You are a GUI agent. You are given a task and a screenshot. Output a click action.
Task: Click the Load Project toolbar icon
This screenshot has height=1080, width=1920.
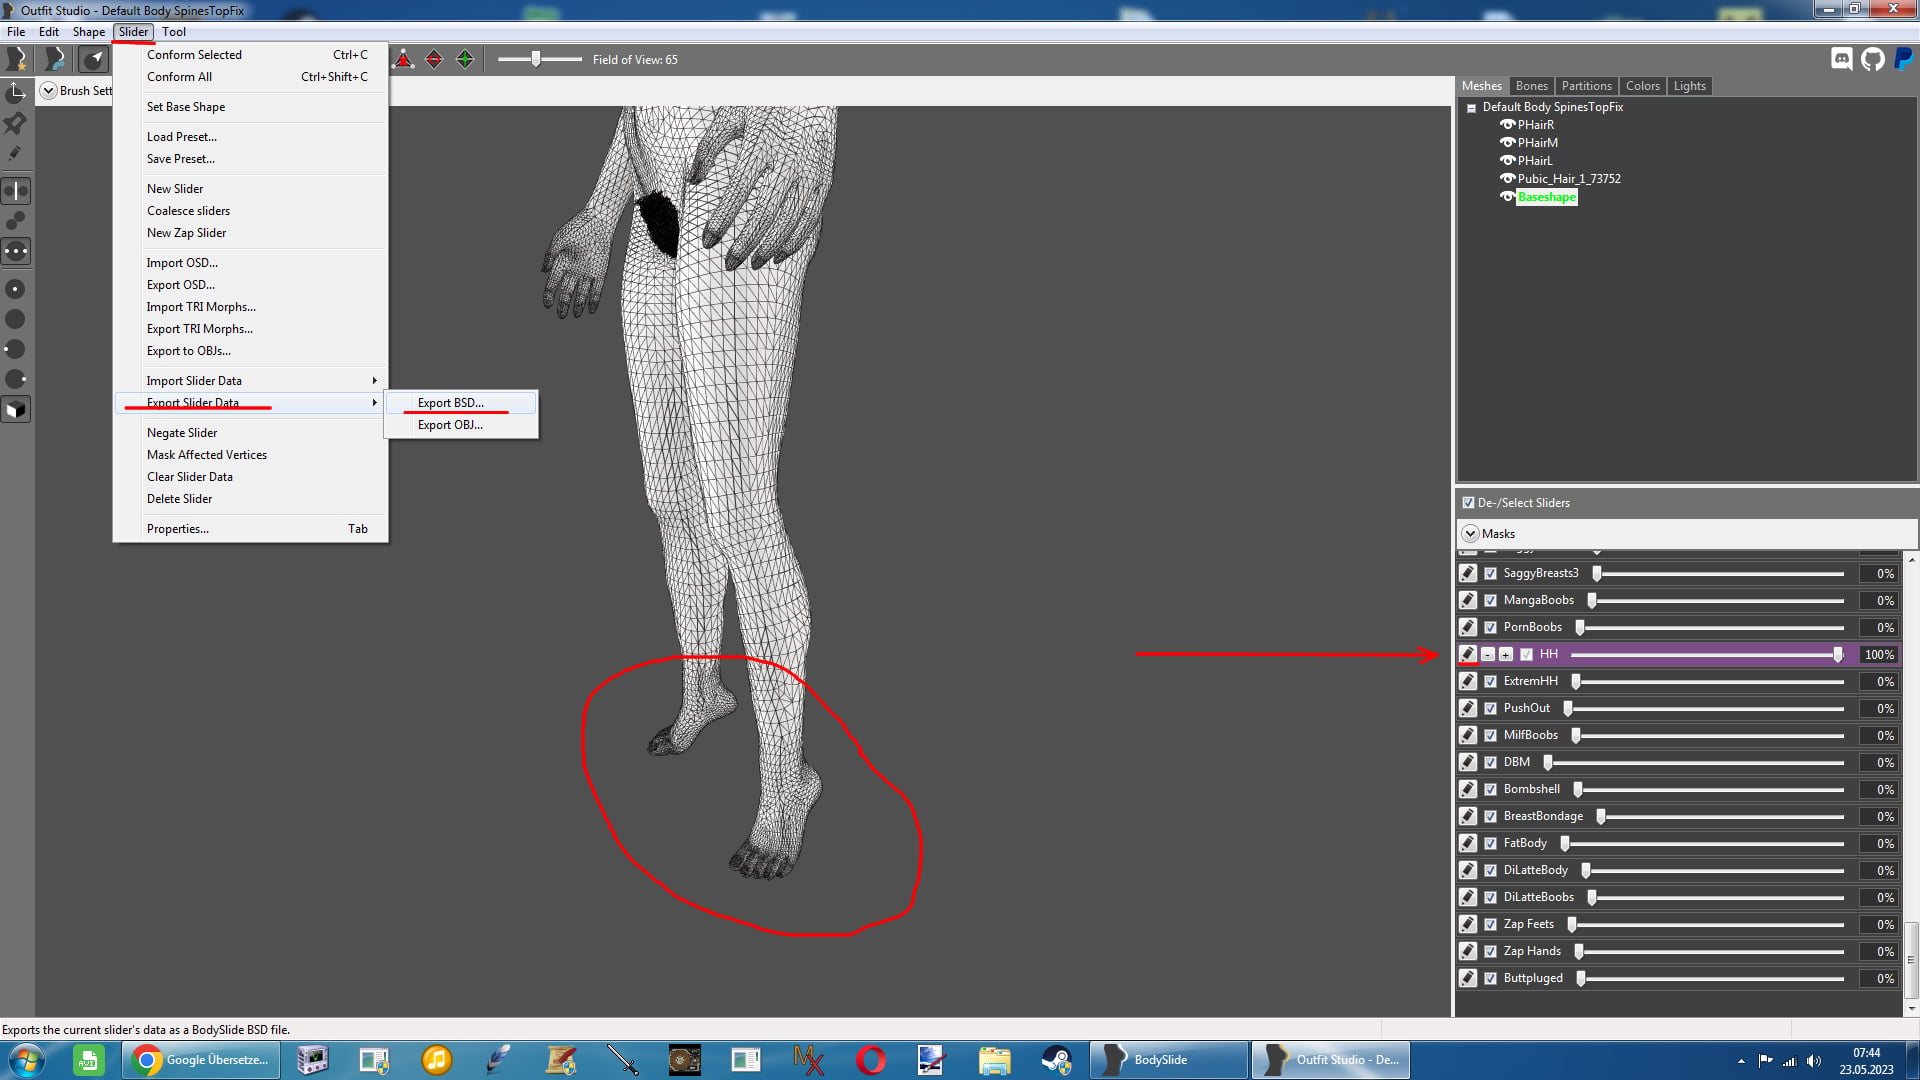tap(55, 59)
